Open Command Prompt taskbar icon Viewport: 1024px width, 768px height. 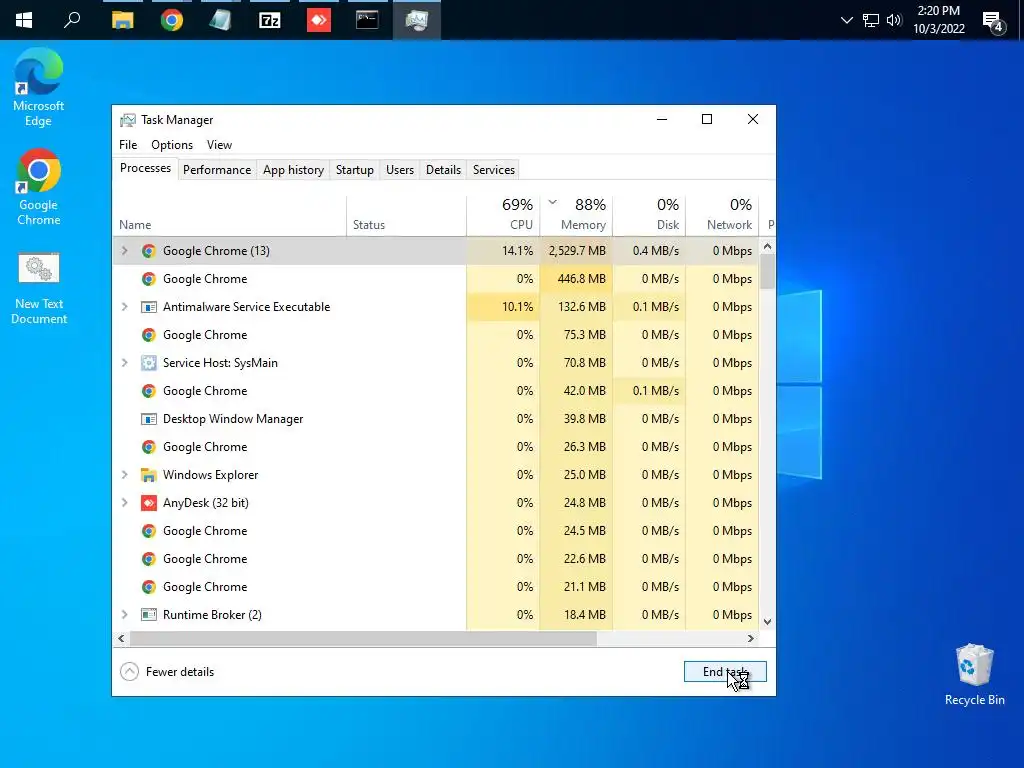367,20
